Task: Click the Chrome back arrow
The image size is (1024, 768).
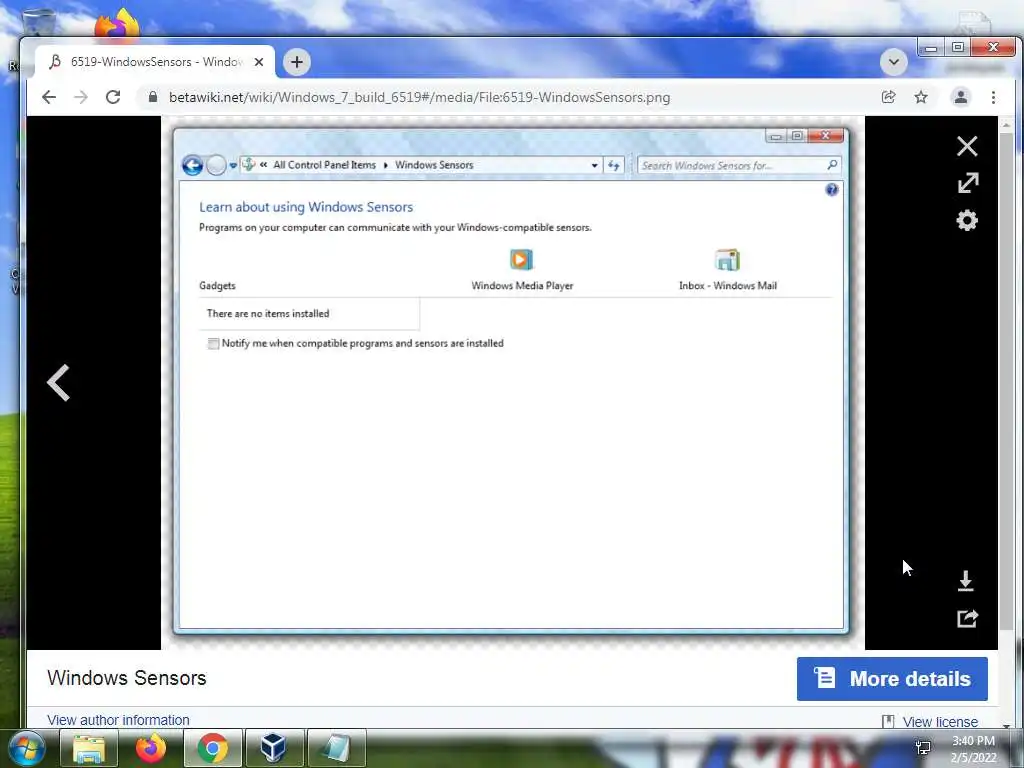Action: coord(49,97)
